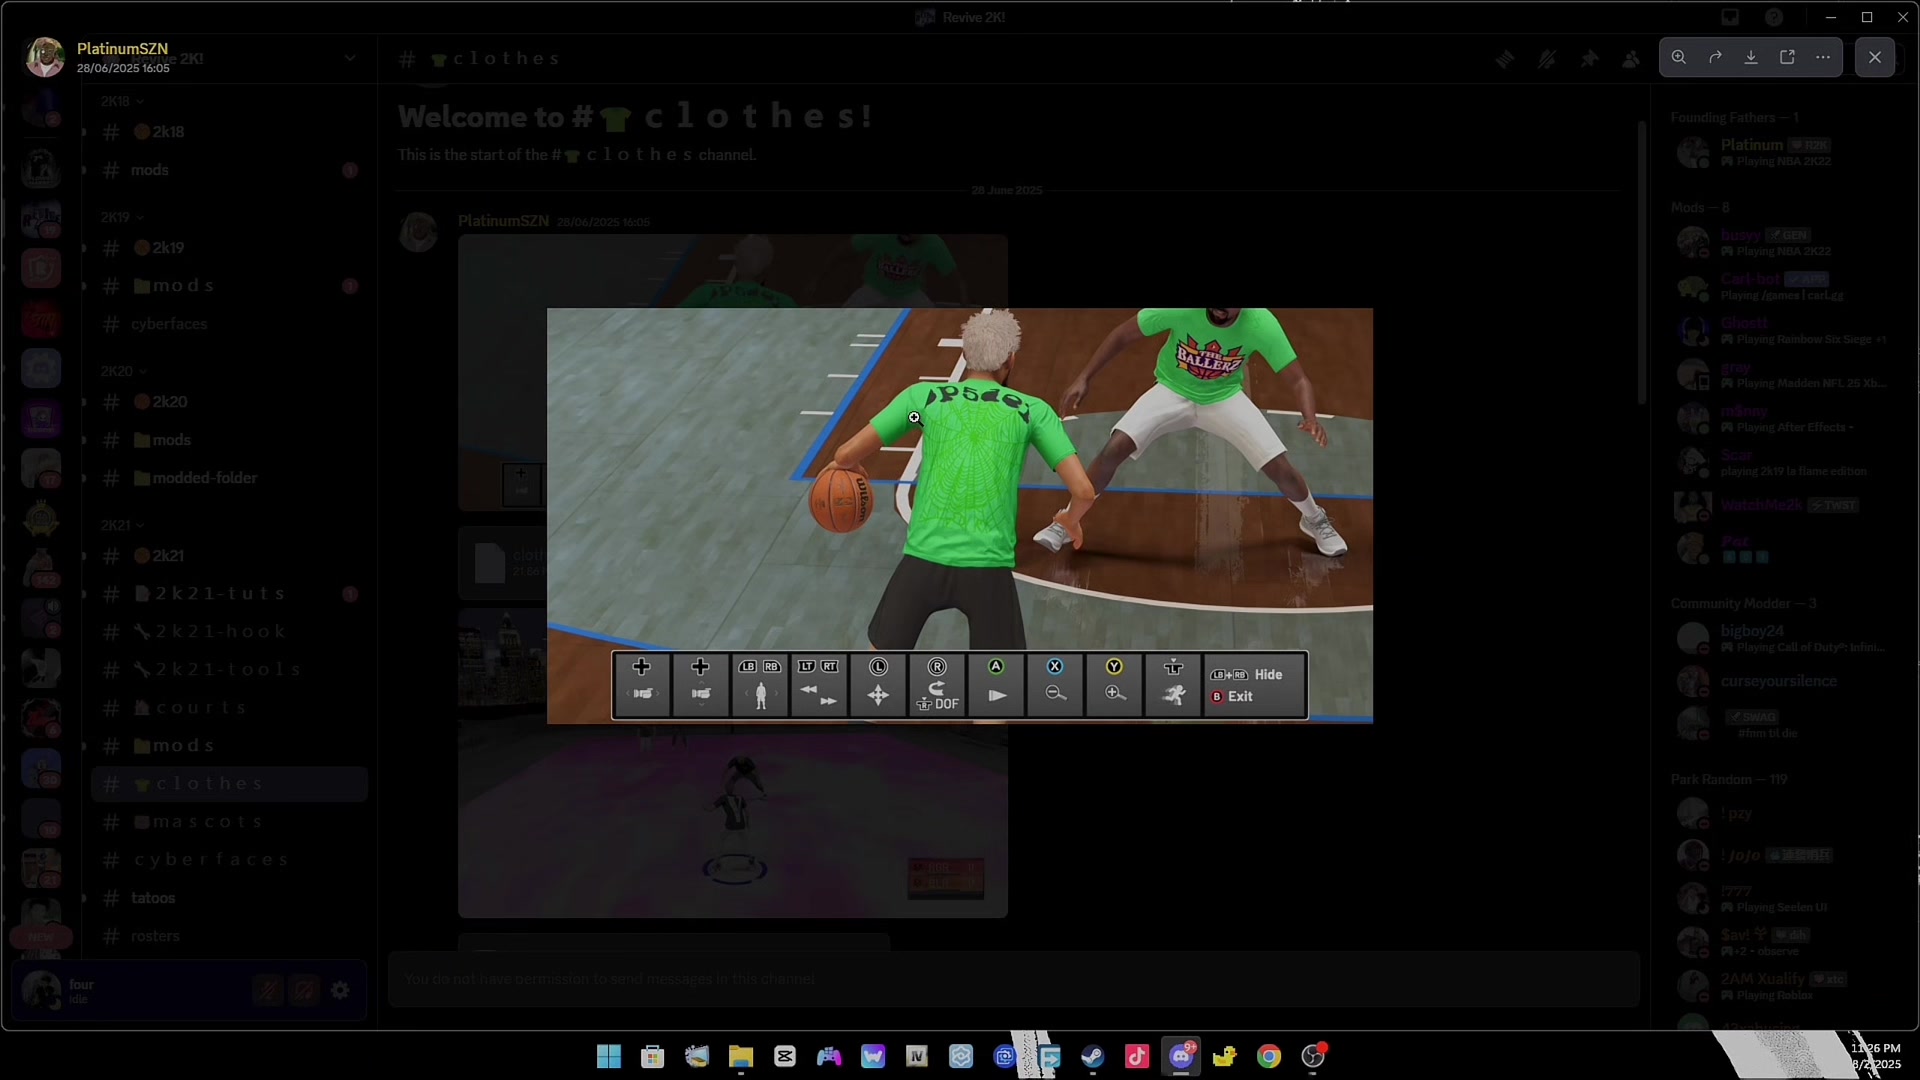This screenshot has height=1080, width=1920.
Task: Open the Discord help icon in title bar
Action: pyautogui.click(x=1774, y=18)
